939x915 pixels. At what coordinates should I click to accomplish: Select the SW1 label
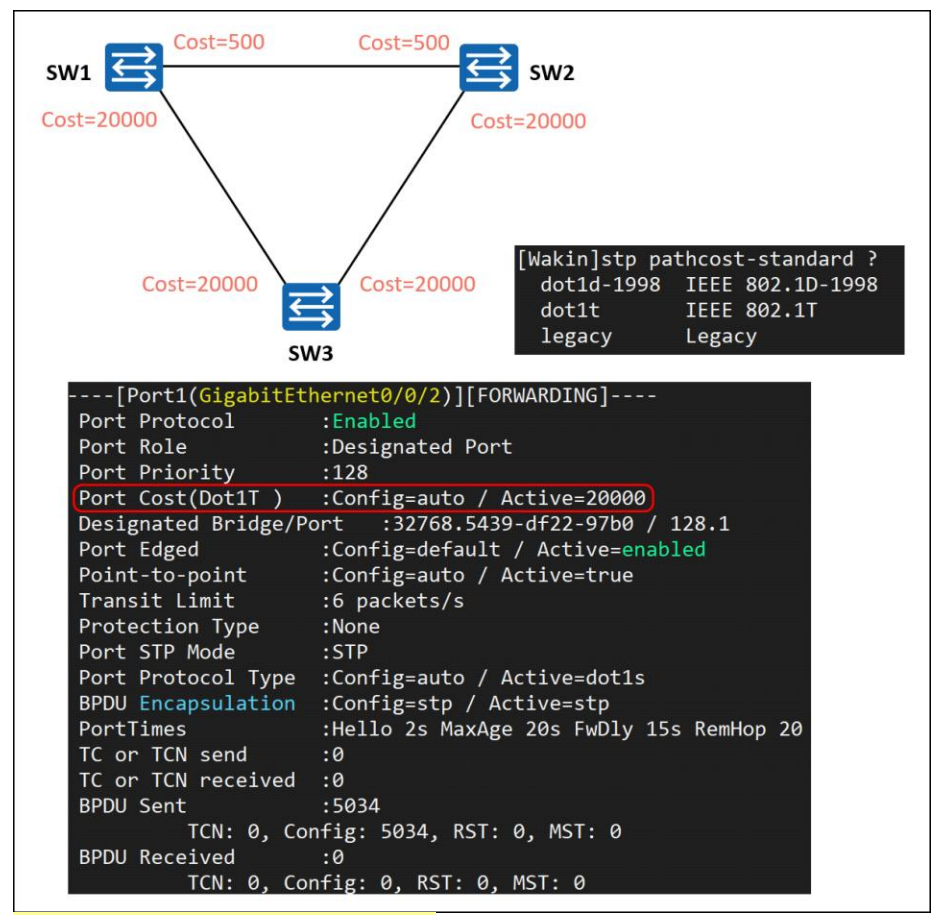point(68,73)
